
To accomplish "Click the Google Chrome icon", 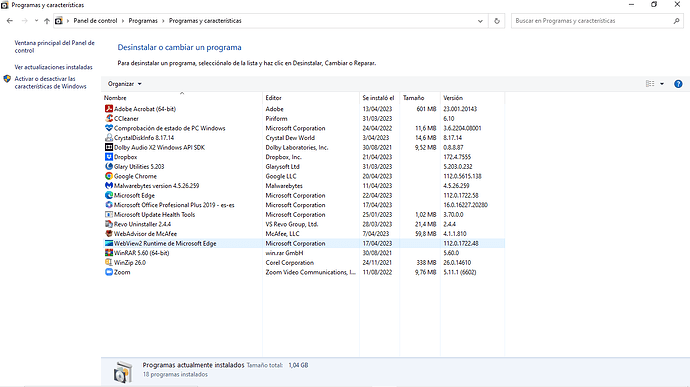I will tap(109, 176).
